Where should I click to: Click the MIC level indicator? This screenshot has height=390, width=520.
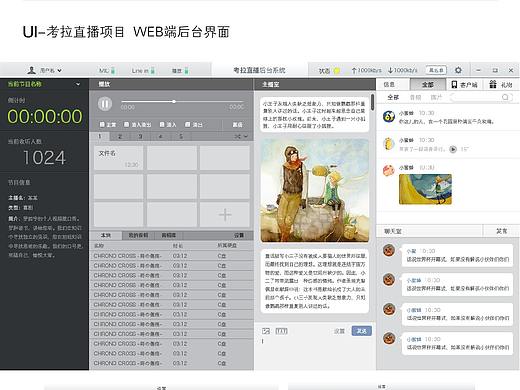[113, 70]
